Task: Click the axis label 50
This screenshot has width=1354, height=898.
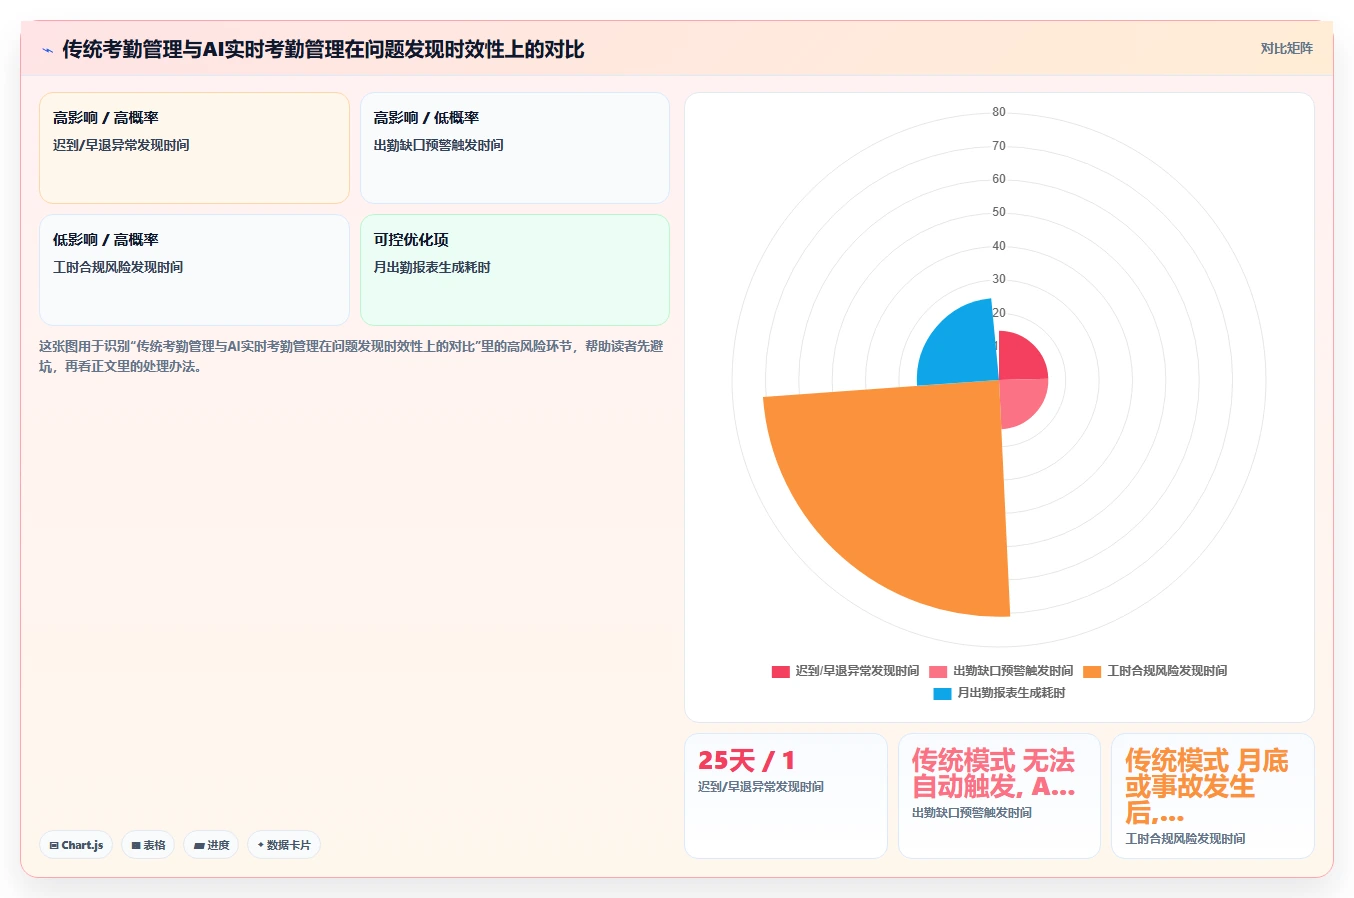Action: [999, 212]
